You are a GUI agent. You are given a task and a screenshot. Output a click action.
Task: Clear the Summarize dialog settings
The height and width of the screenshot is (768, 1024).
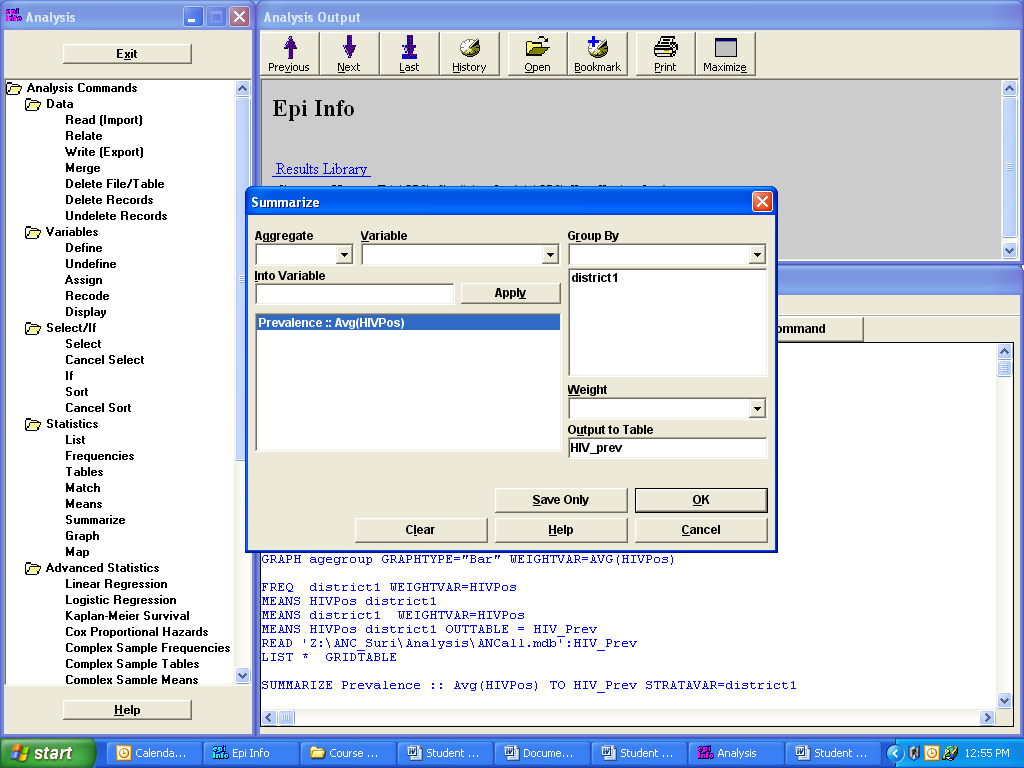pyautogui.click(x=421, y=530)
